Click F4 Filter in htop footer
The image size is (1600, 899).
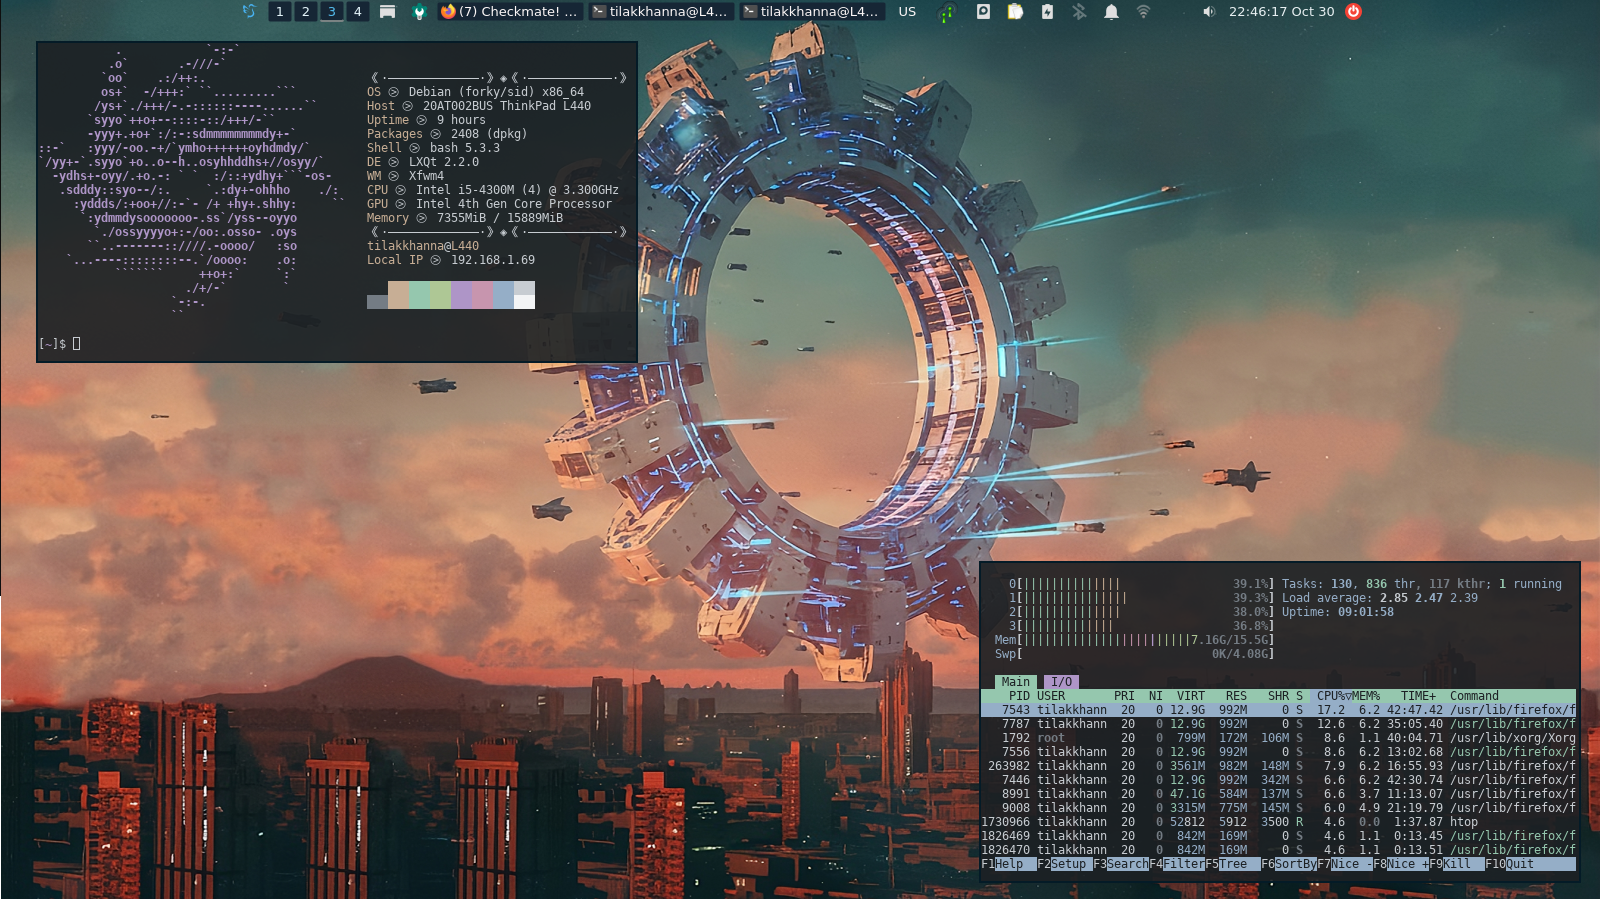pos(1177,864)
